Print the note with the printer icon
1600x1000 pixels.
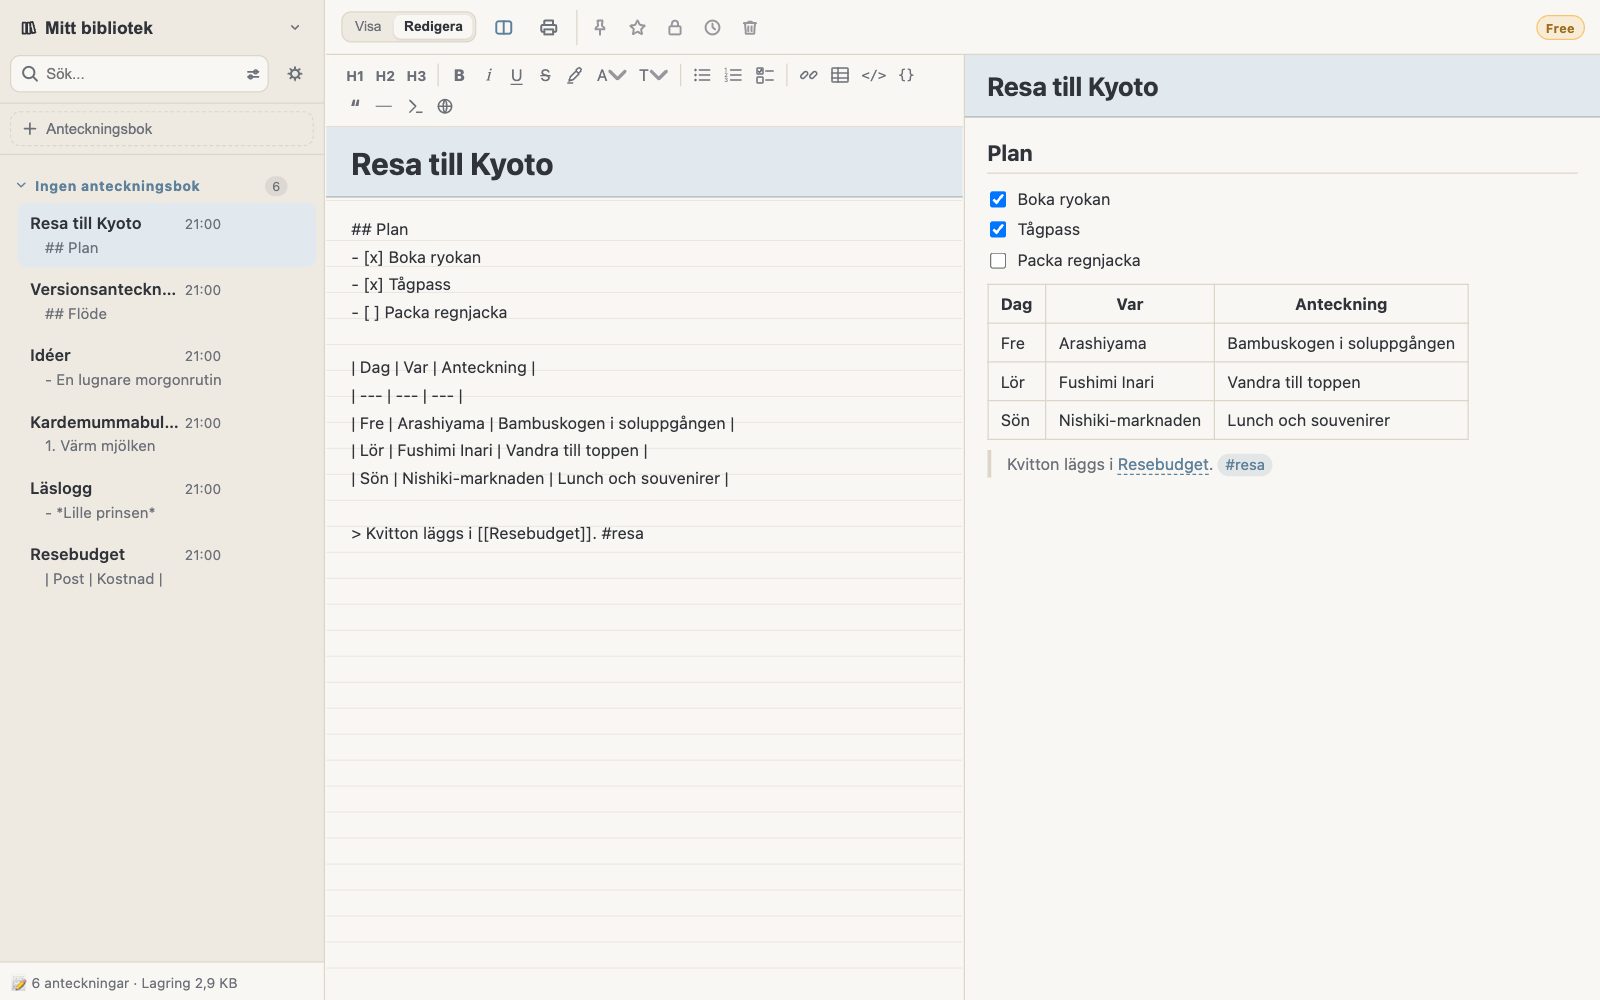point(548,28)
